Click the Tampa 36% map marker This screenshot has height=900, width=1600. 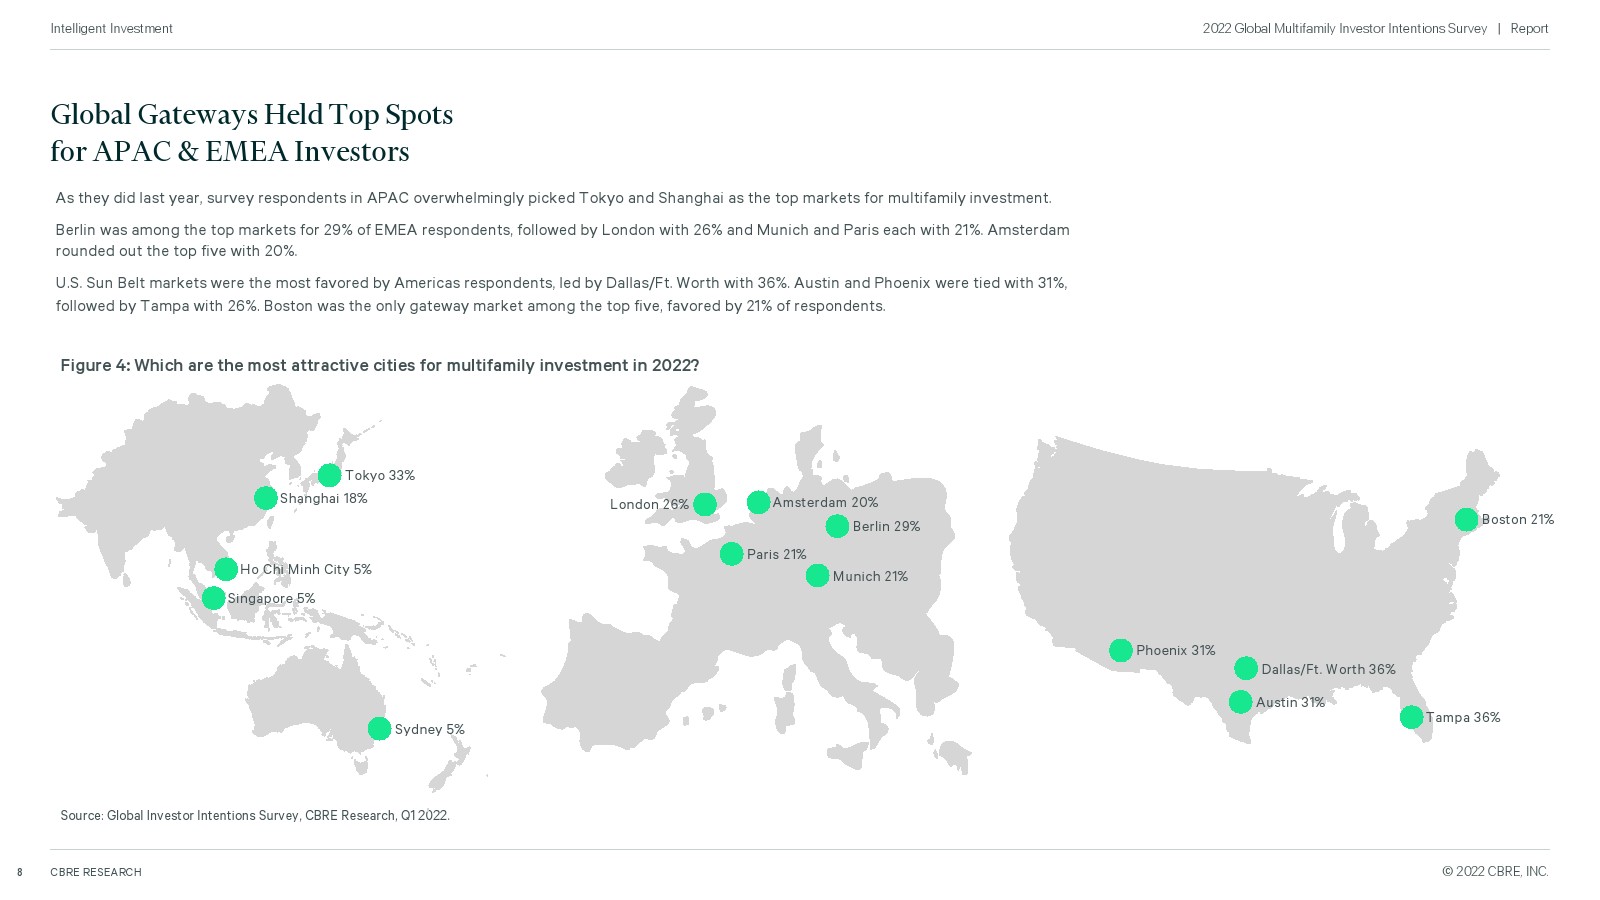coord(1411,717)
